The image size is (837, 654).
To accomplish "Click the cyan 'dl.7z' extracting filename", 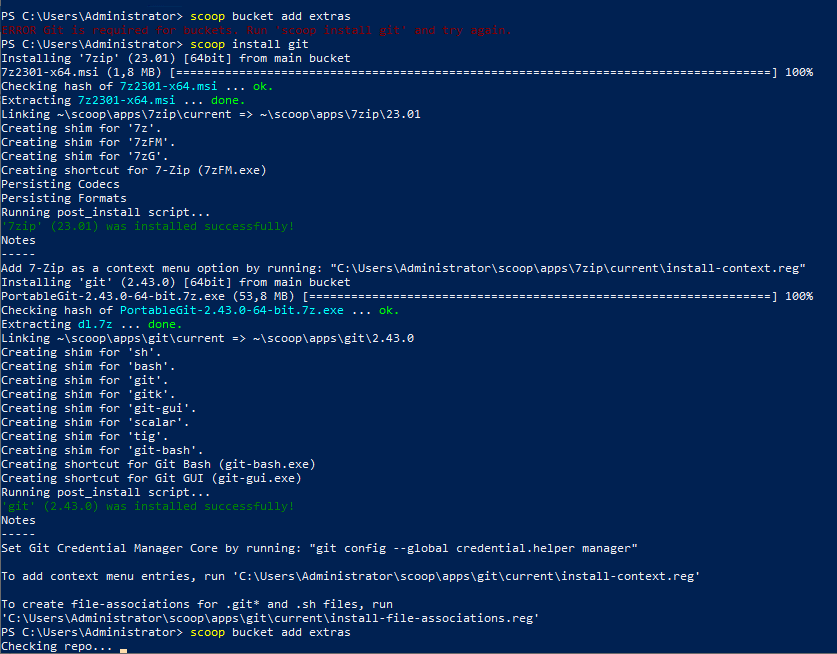I will [x=95, y=325].
